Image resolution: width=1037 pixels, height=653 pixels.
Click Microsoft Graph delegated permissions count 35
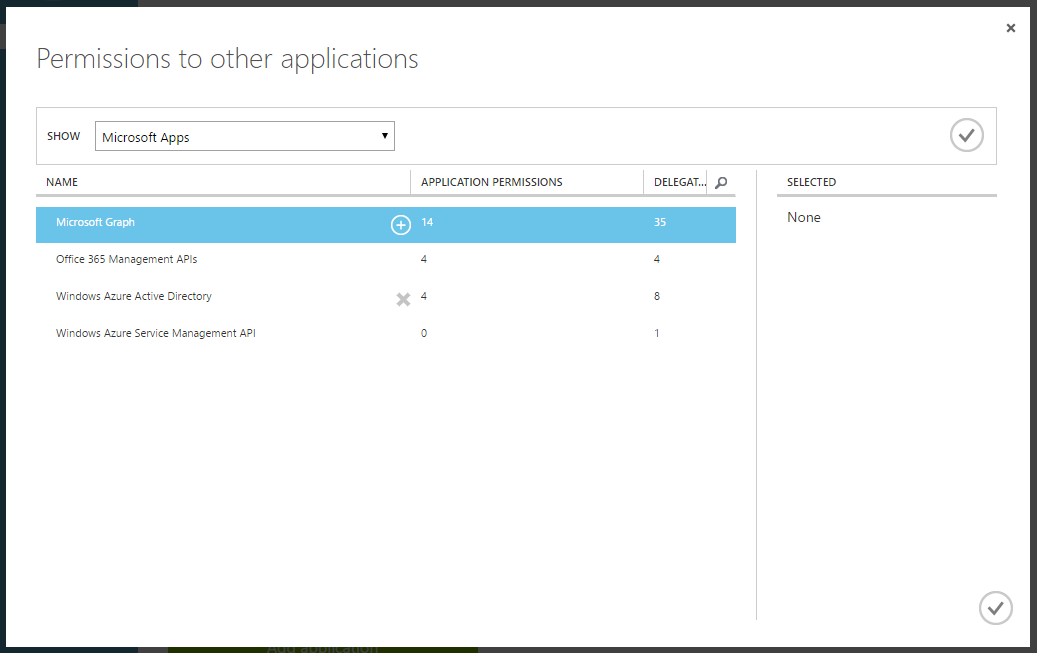coord(660,222)
